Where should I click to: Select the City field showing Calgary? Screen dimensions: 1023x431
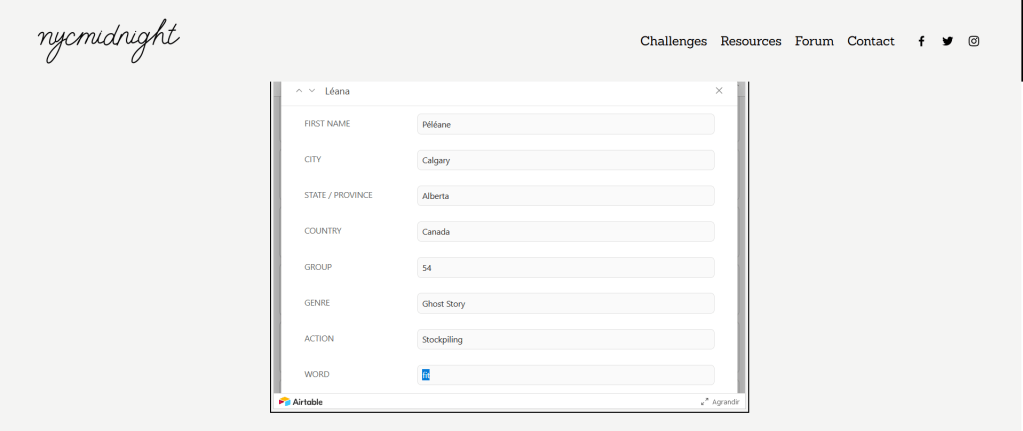pyautogui.click(x=565, y=160)
